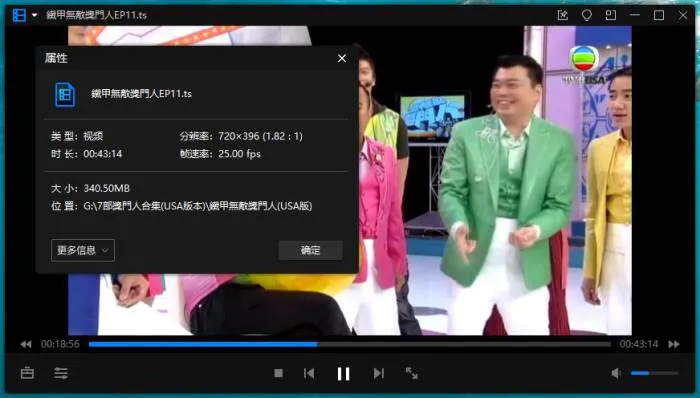Open the toolbox icon in the bottom bar
This screenshot has width=700, height=398.
tap(27, 373)
